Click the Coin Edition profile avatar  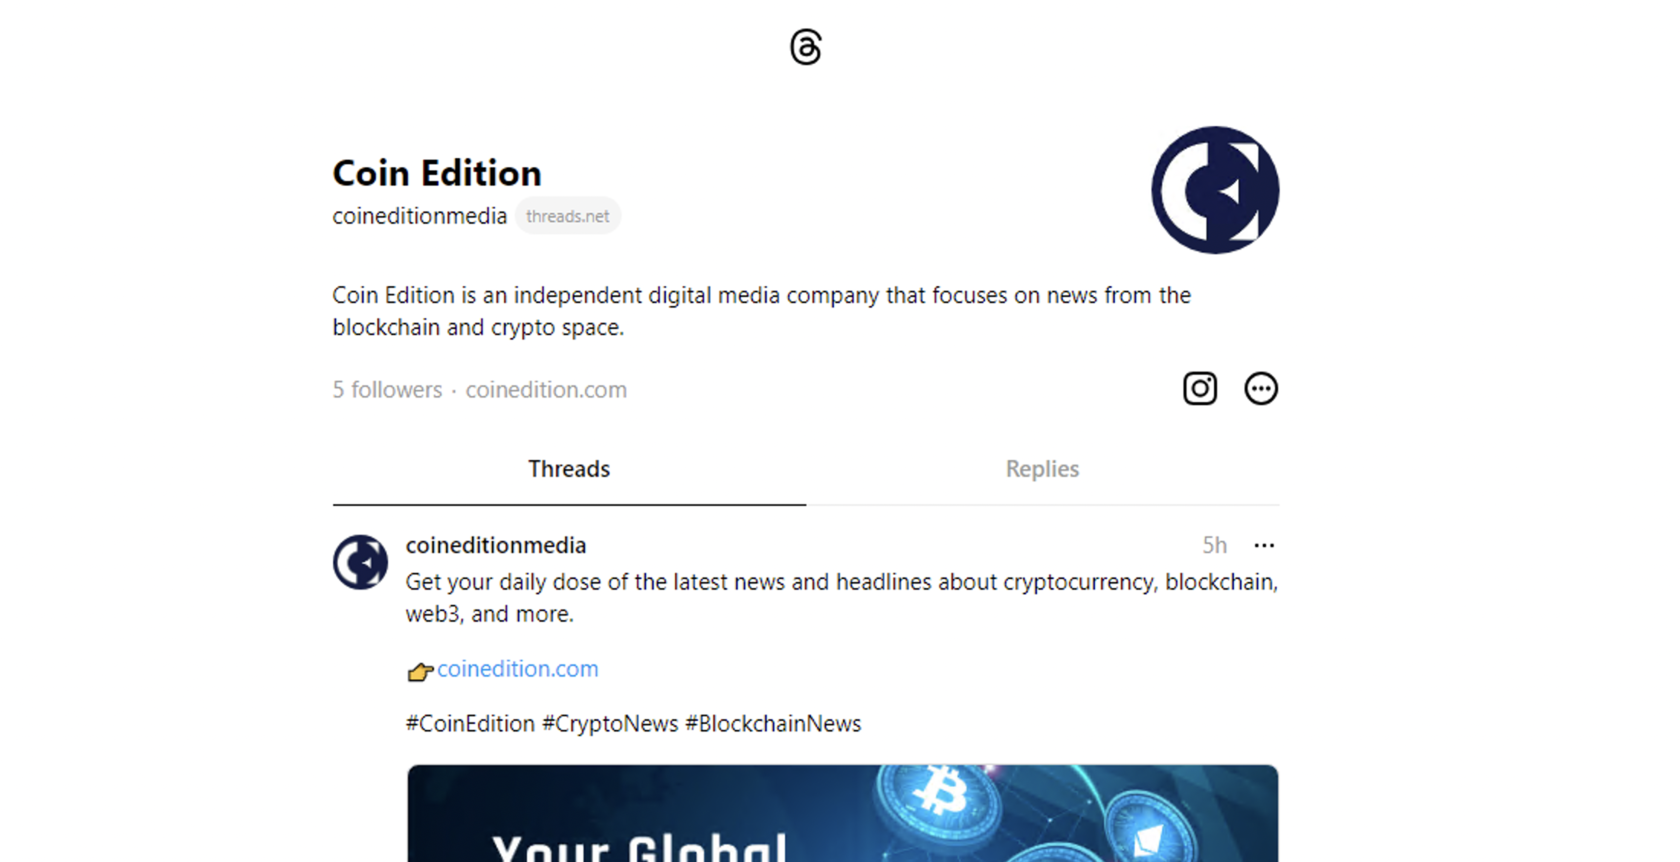(x=1215, y=190)
